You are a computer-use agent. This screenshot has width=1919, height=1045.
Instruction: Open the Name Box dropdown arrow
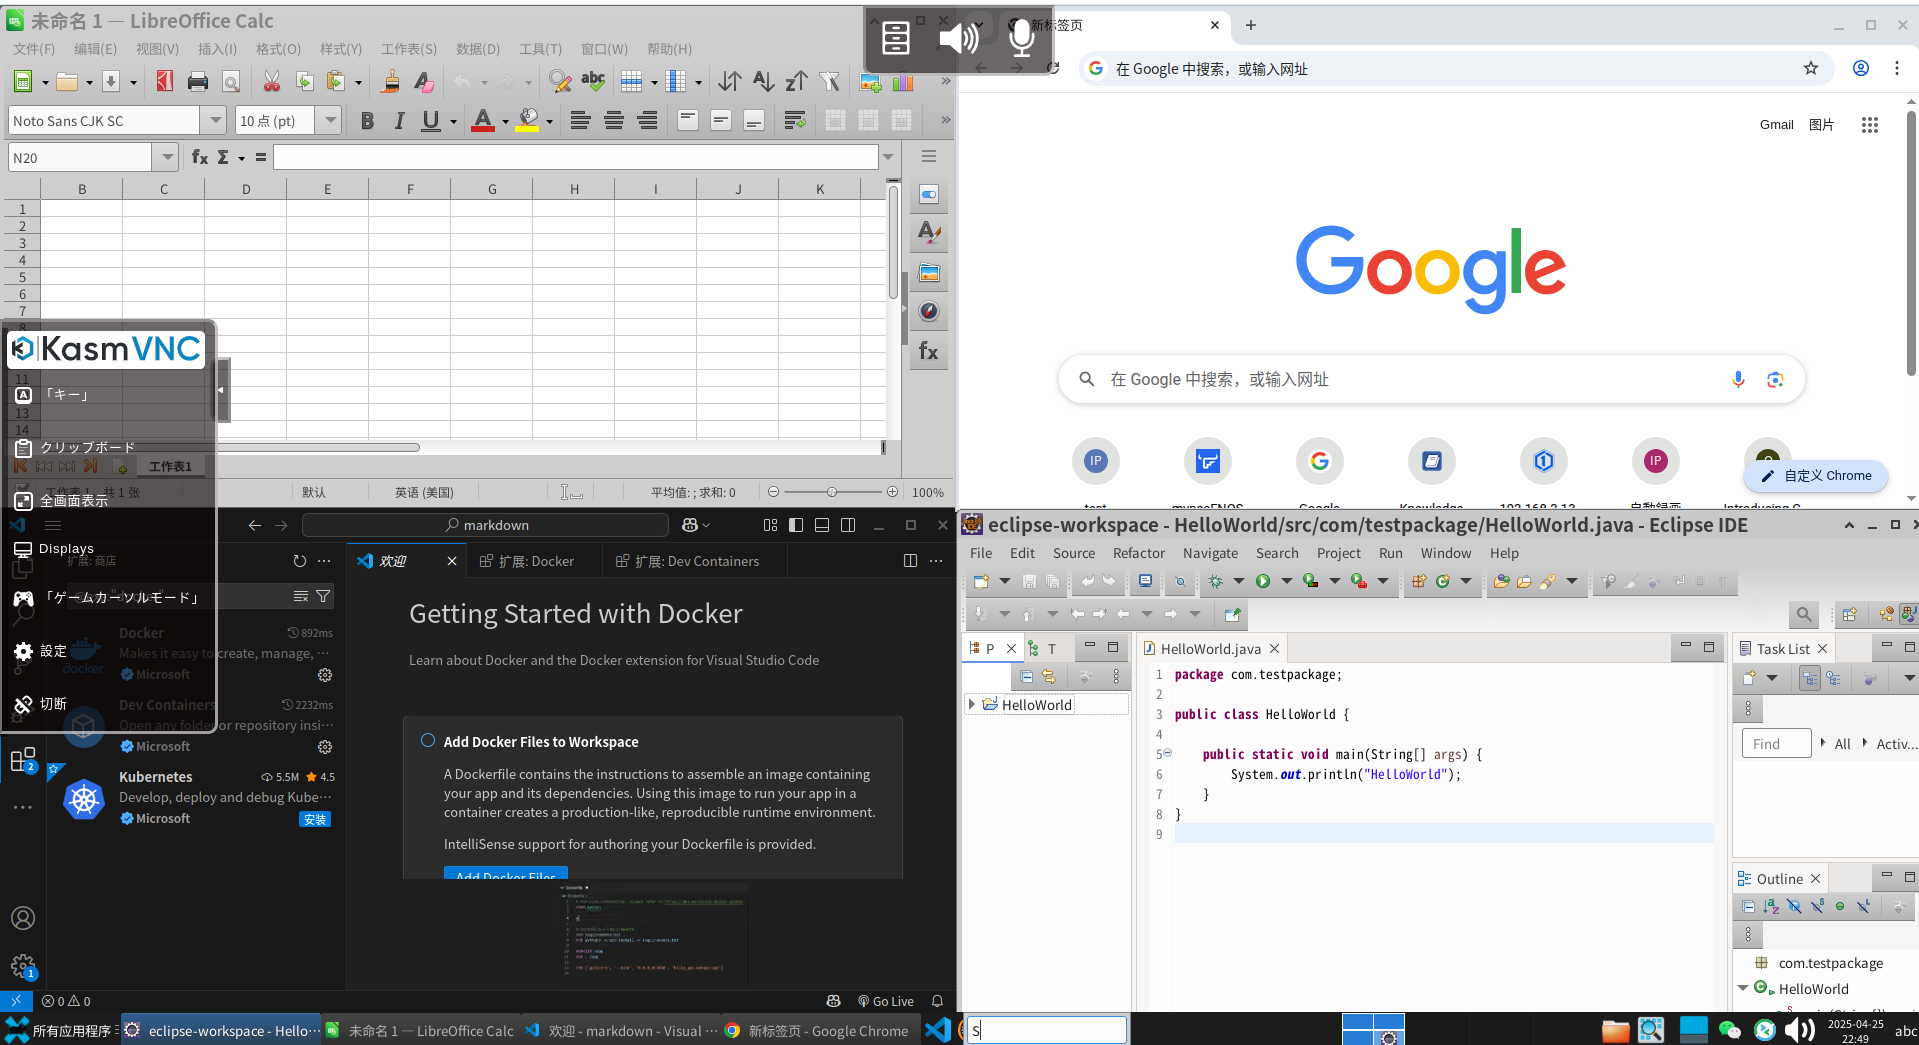pyautogui.click(x=166, y=157)
